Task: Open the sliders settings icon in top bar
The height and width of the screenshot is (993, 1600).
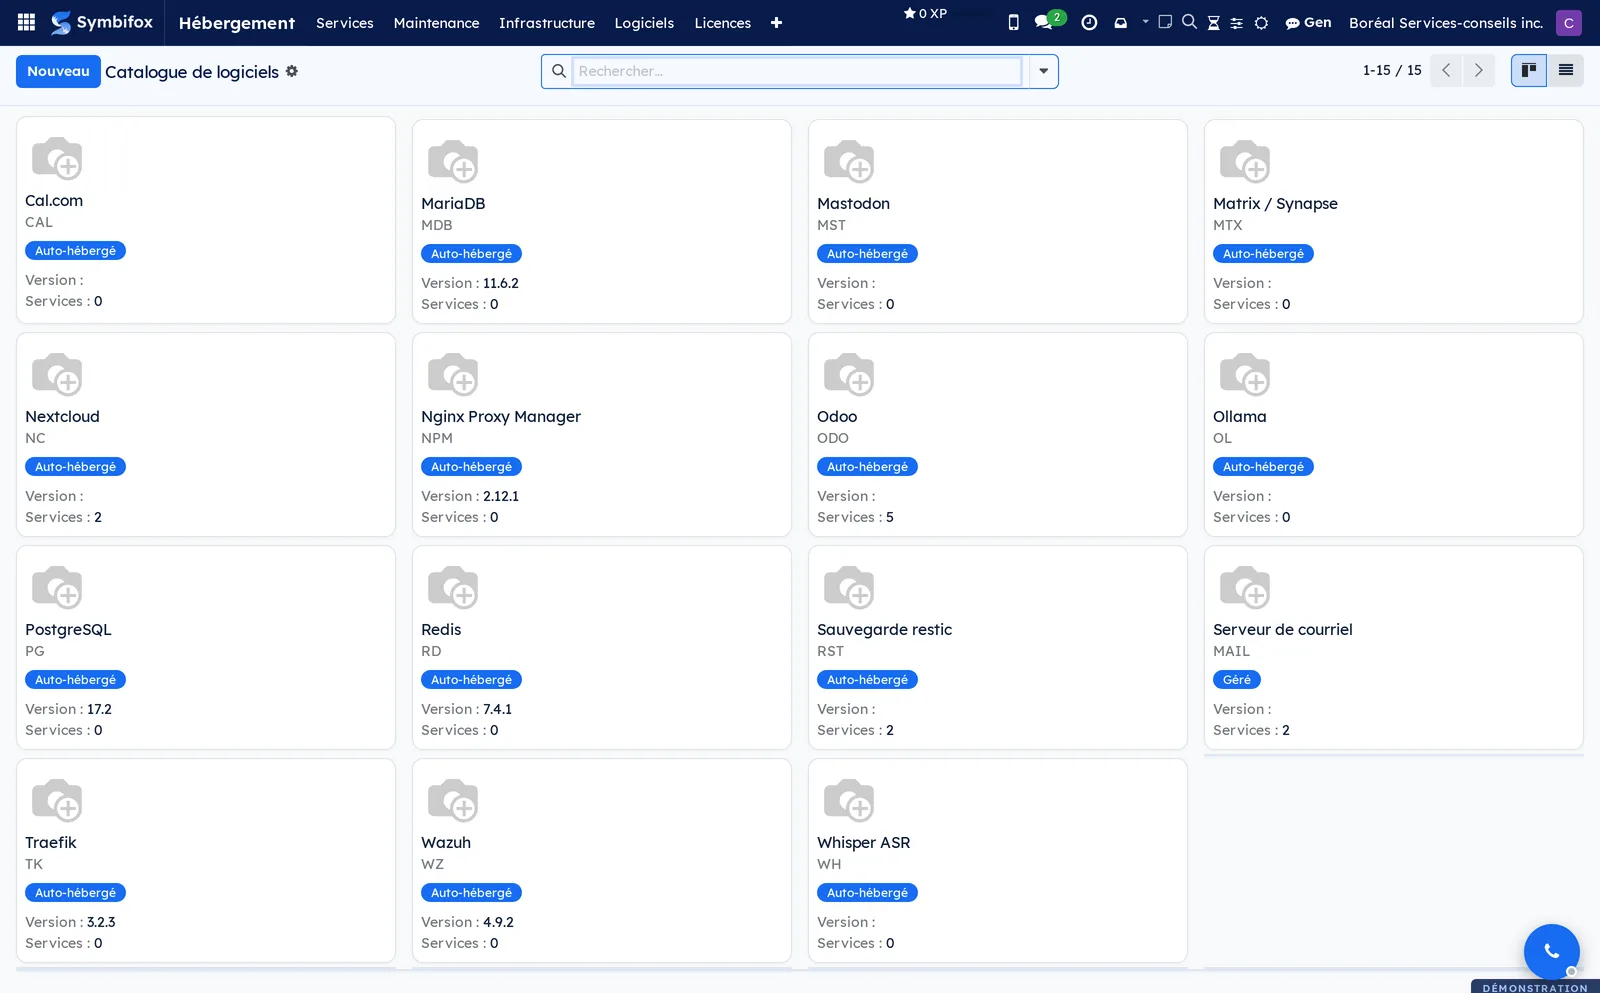Action: 1237,23
